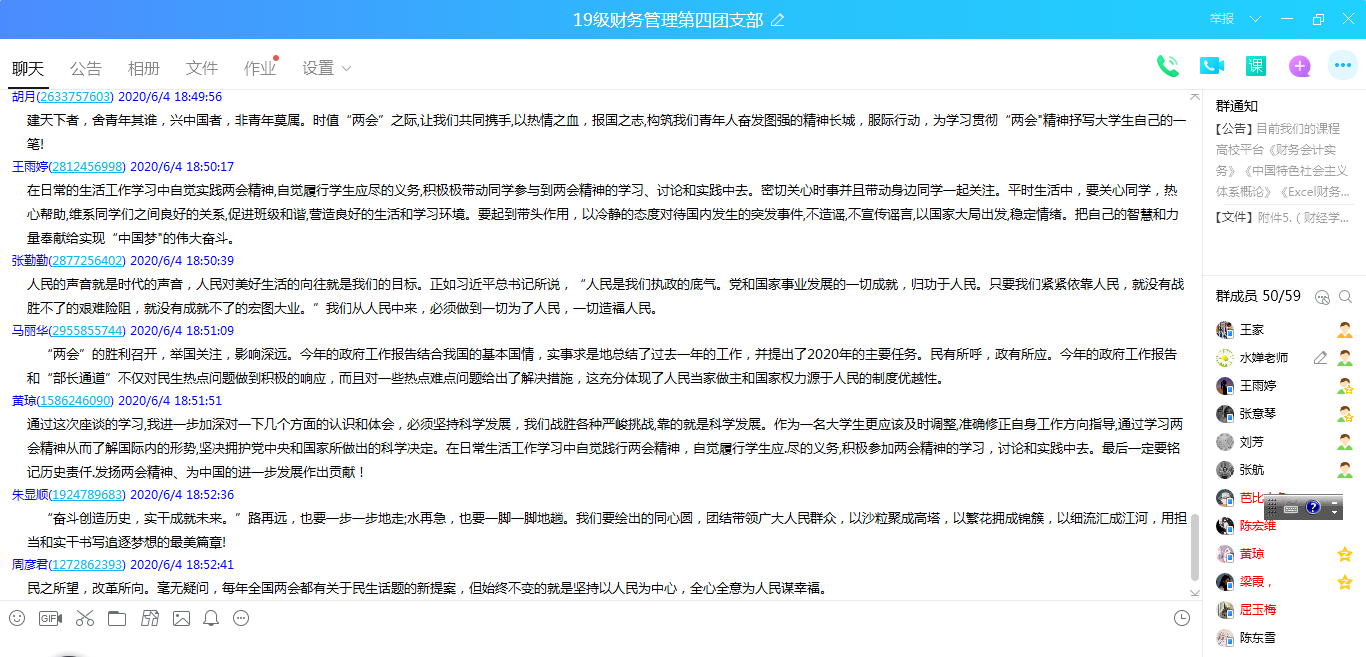
Task: Open title bar dropdown chevron next to 举报
Action: point(1255,19)
